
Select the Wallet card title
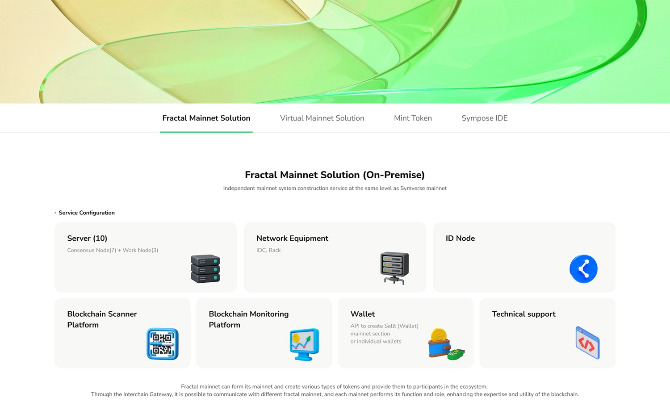(x=362, y=314)
